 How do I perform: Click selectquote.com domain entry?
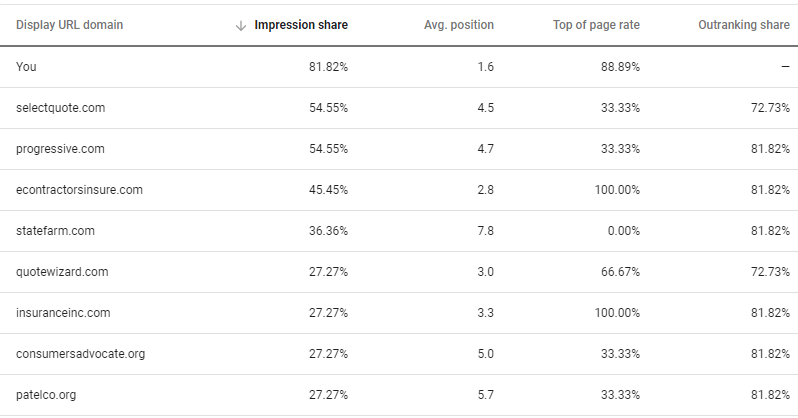[x=61, y=108]
